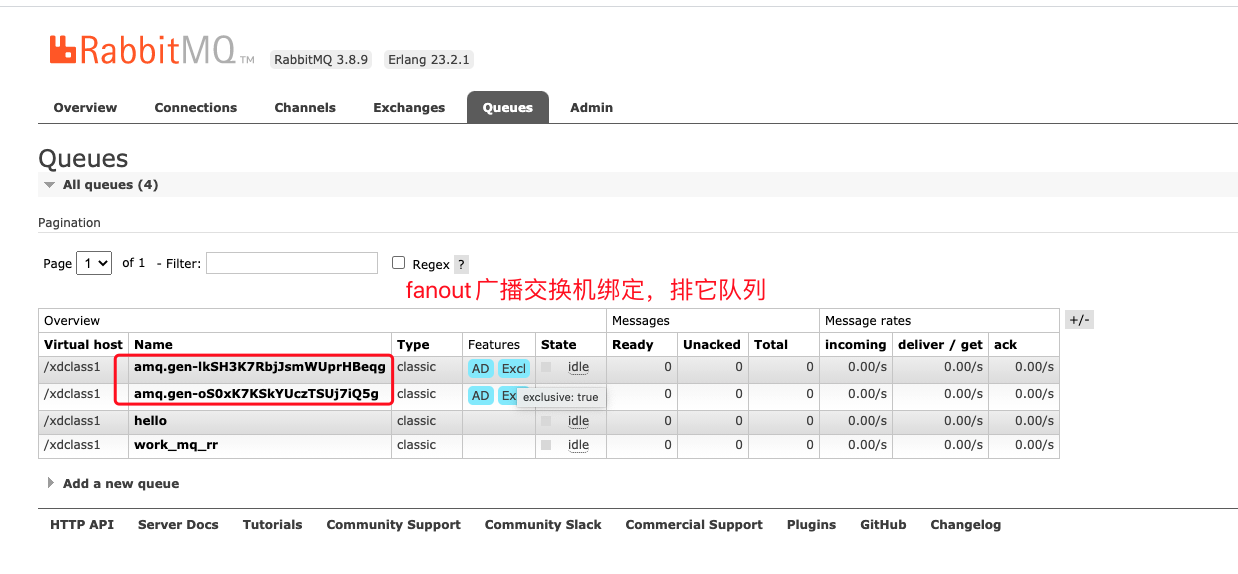Sort by Type column header
This screenshot has width=1238, height=574.
413,344
